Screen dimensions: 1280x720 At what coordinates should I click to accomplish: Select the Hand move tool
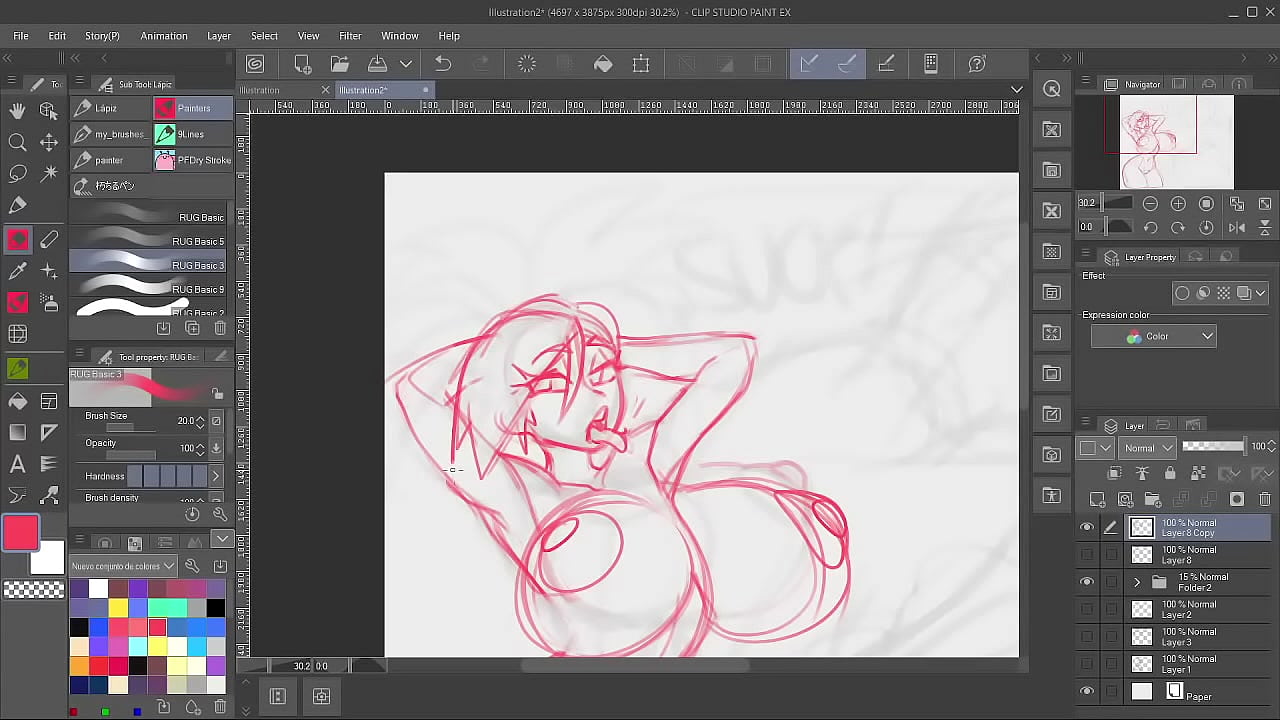click(x=17, y=111)
